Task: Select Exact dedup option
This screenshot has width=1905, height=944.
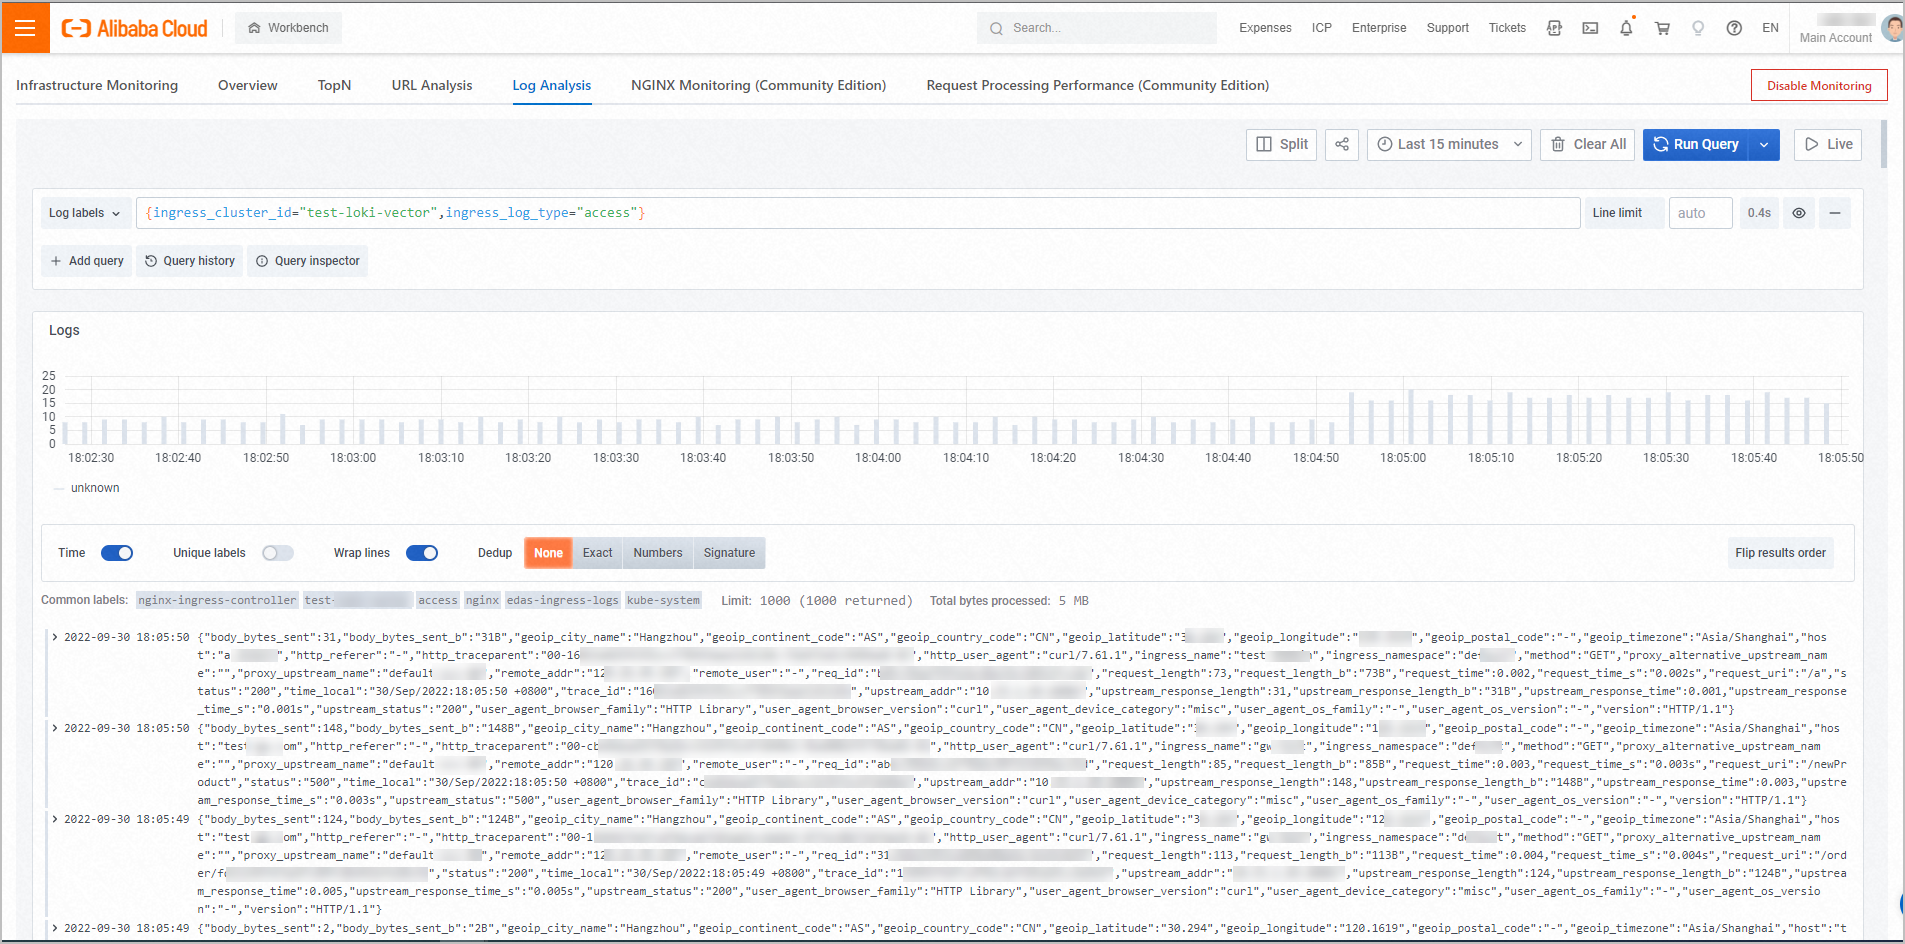Action: tap(598, 553)
